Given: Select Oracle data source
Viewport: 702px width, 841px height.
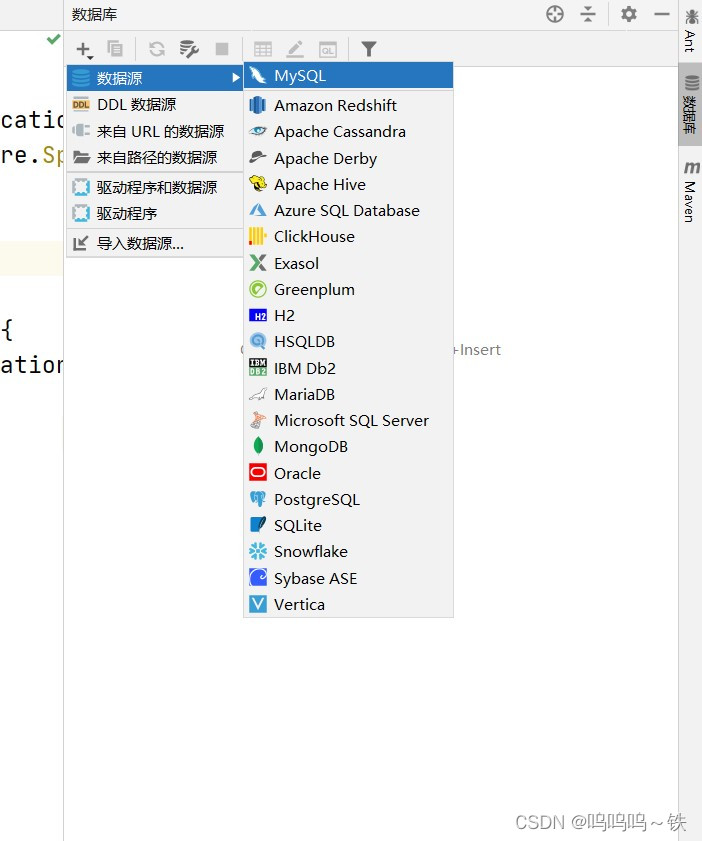Looking at the screenshot, I should tap(349, 474).
